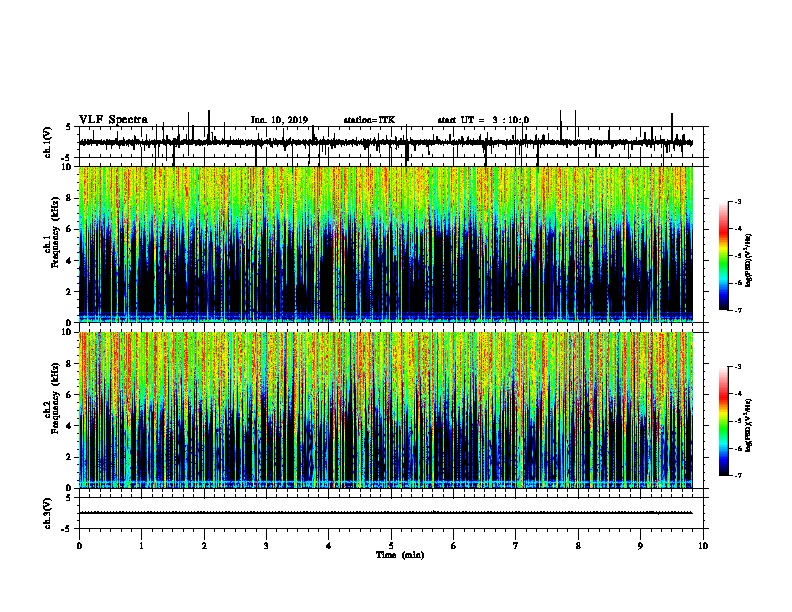The width and height of the screenshot is (792, 612).
Task: Click the 8 kHz tick on ch.2 frequency axis
Action: tap(70, 364)
